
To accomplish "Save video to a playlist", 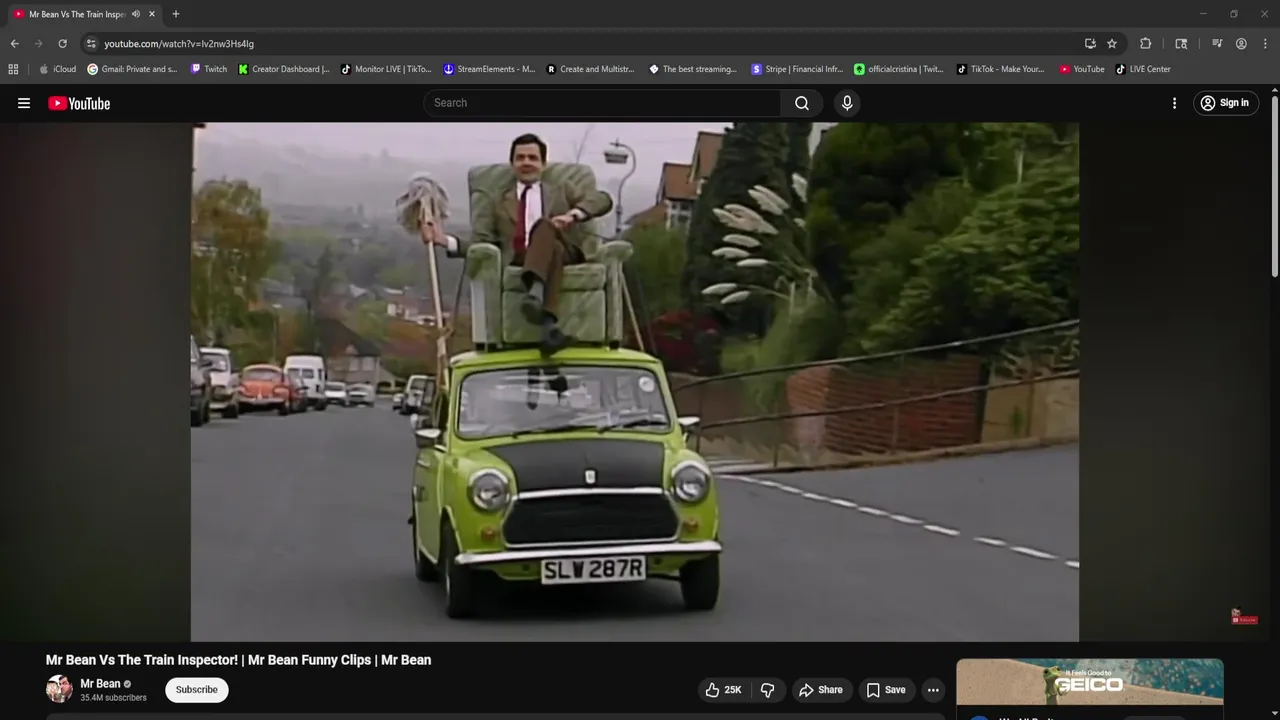I will (x=886, y=690).
